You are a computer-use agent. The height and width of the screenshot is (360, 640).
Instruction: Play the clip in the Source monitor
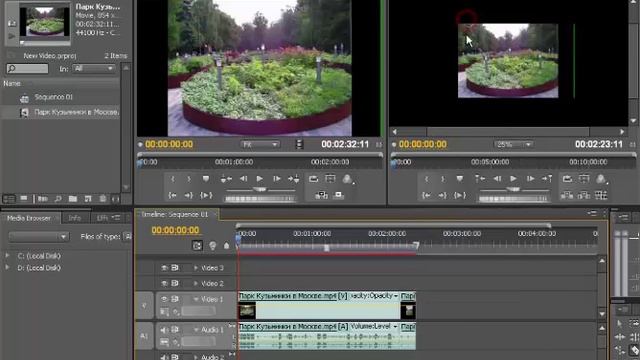point(260,179)
